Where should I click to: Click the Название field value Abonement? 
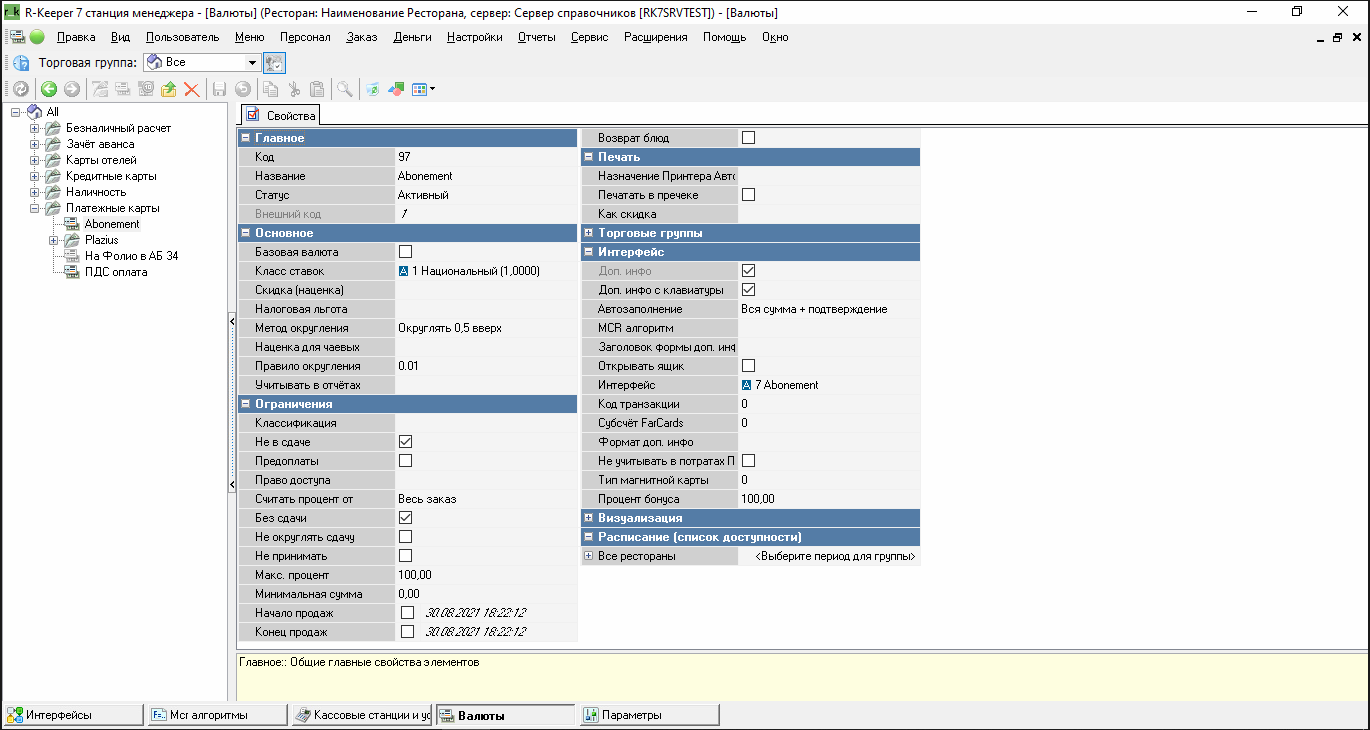point(486,176)
